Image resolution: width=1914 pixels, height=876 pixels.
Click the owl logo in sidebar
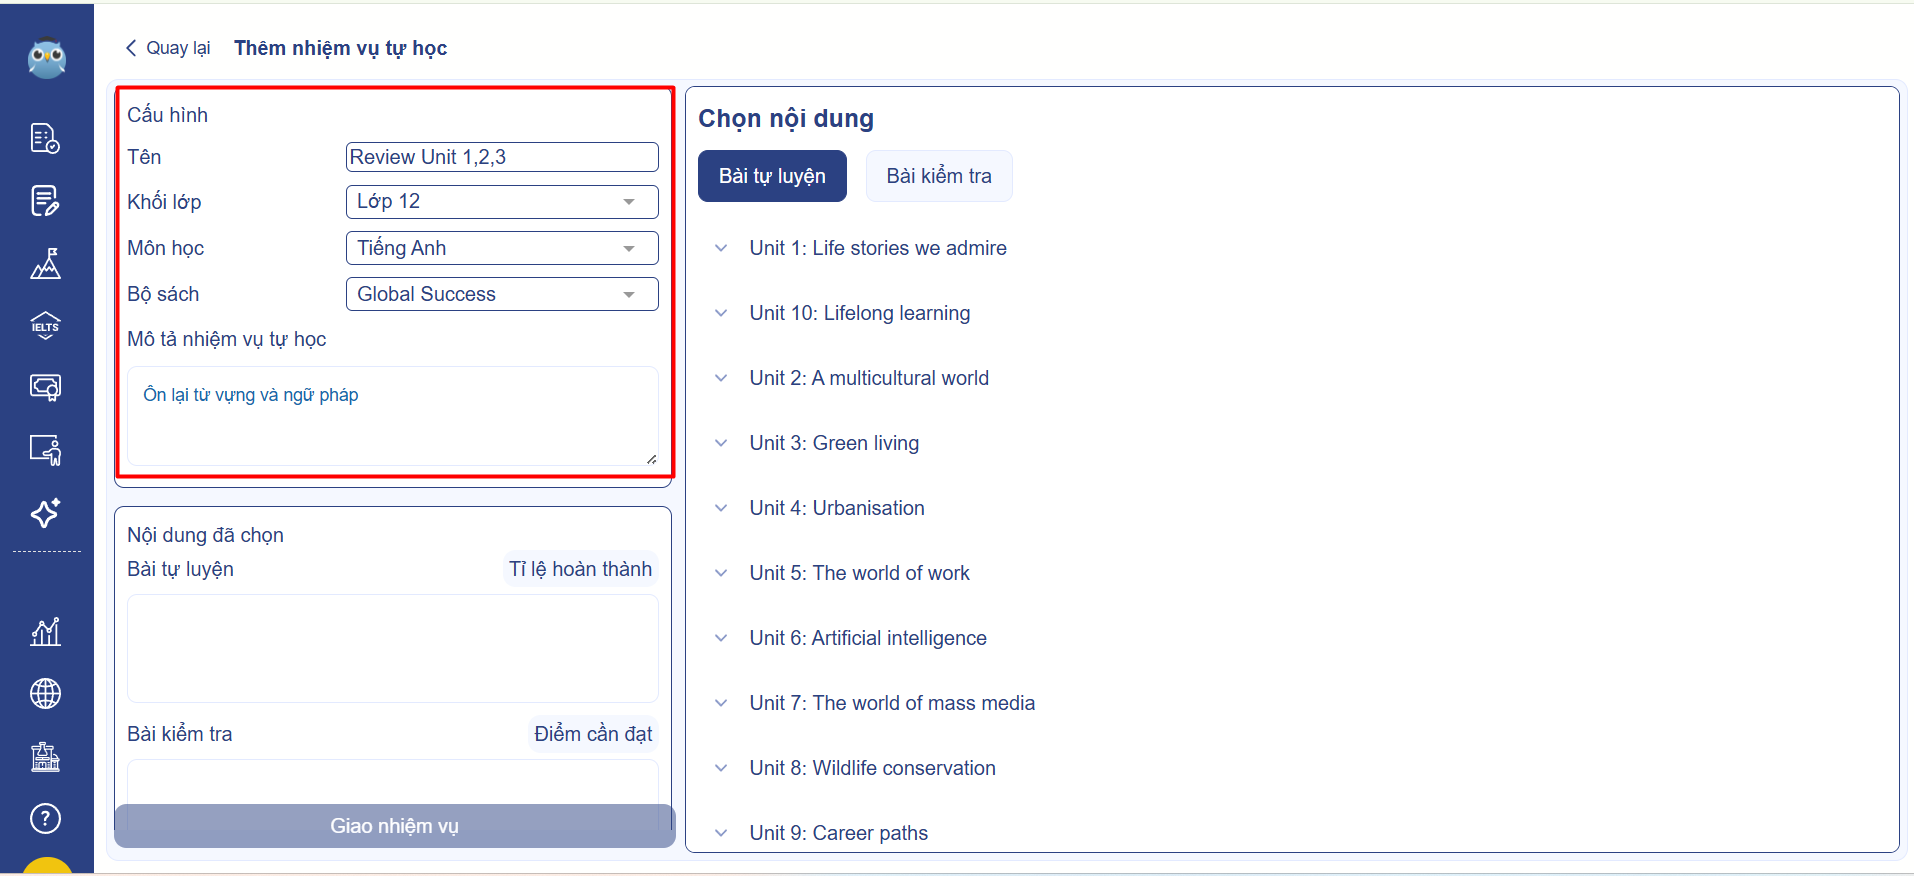[x=46, y=59]
